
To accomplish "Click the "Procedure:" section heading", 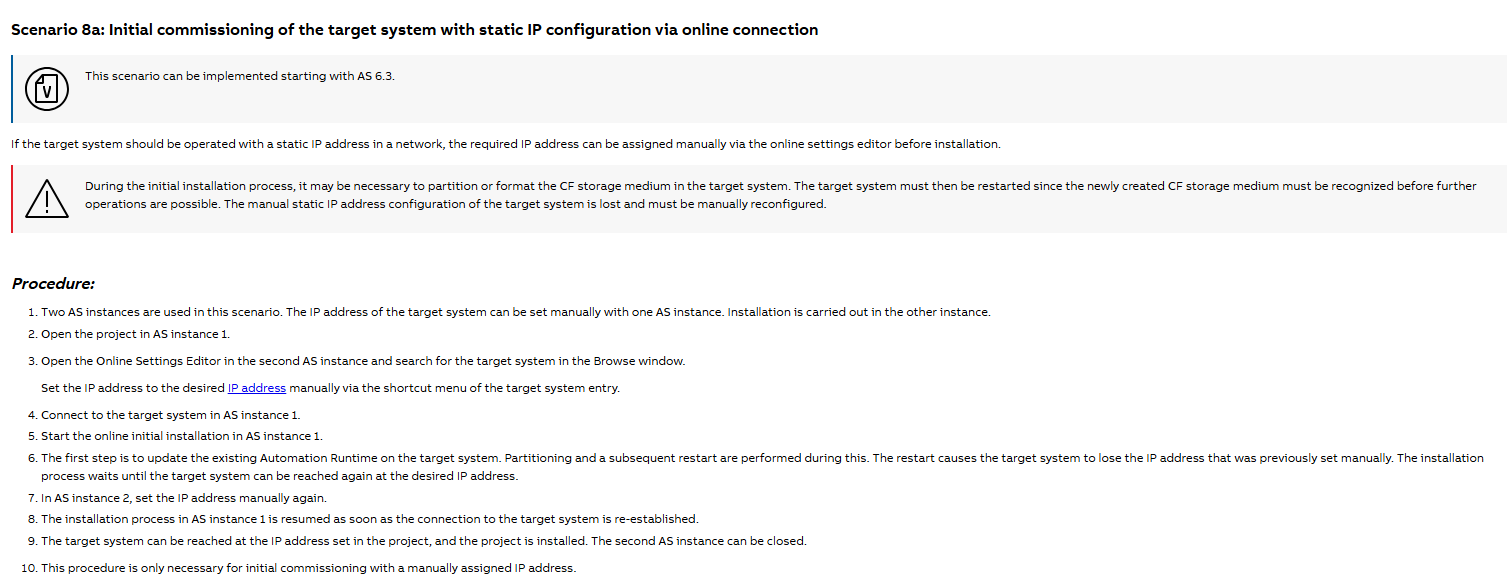I will coord(53,284).
